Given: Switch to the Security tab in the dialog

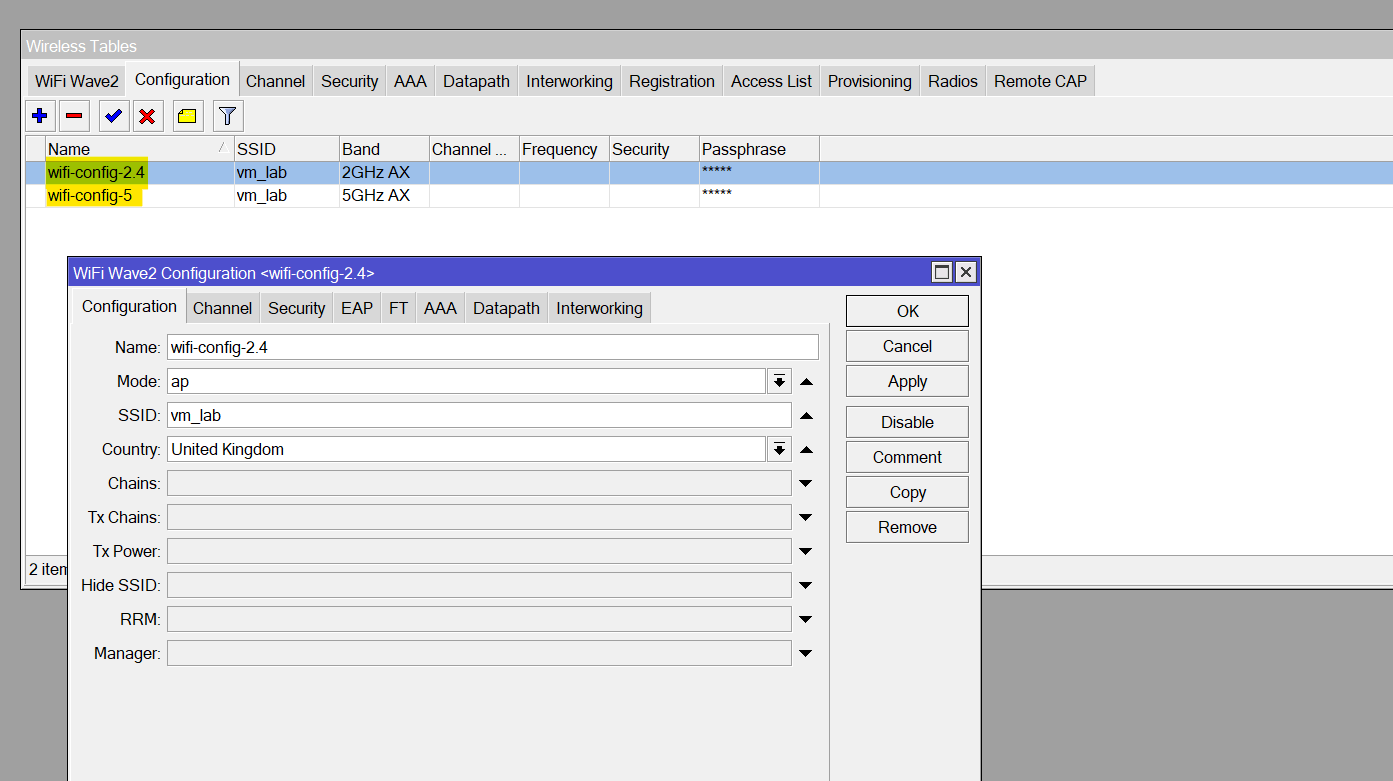Looking at the screenshot, I should [x=296, y=307].
